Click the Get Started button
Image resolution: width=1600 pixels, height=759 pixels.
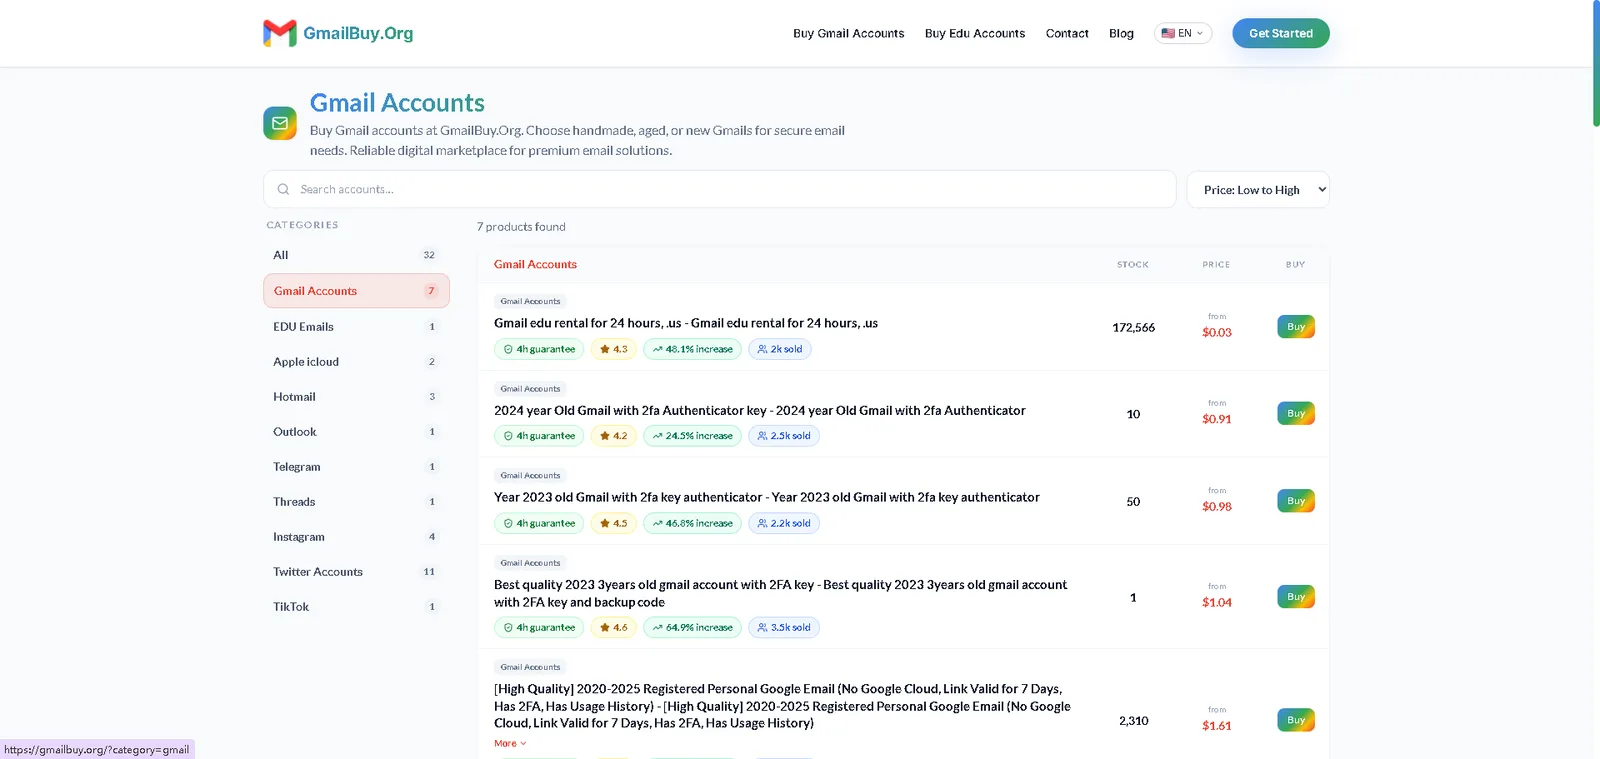click(1281, 33)
